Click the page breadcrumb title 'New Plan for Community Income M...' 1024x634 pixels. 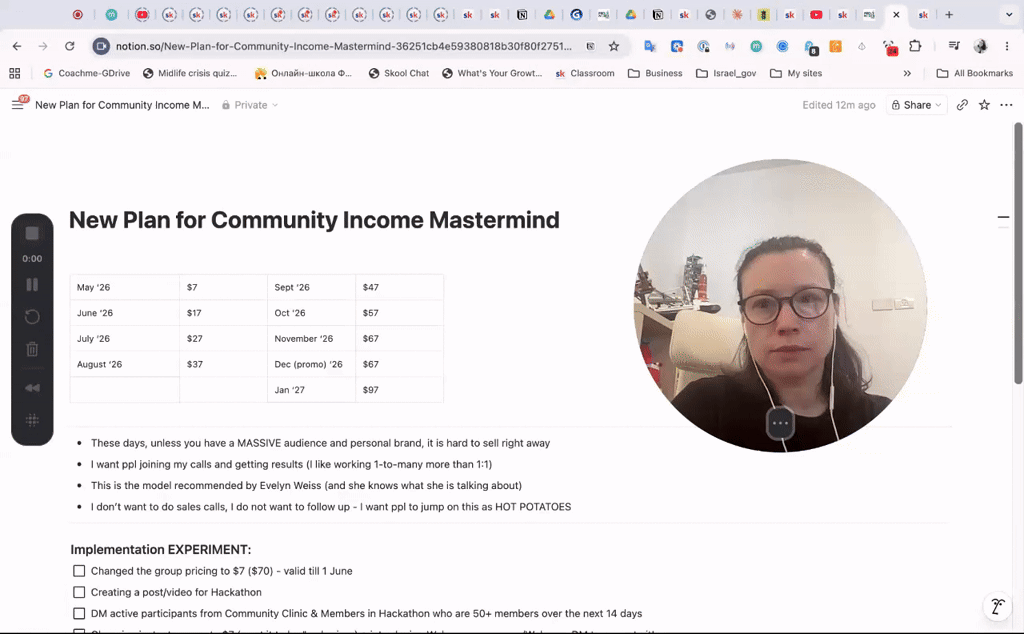pyautogui.click(x=122, y=104)
